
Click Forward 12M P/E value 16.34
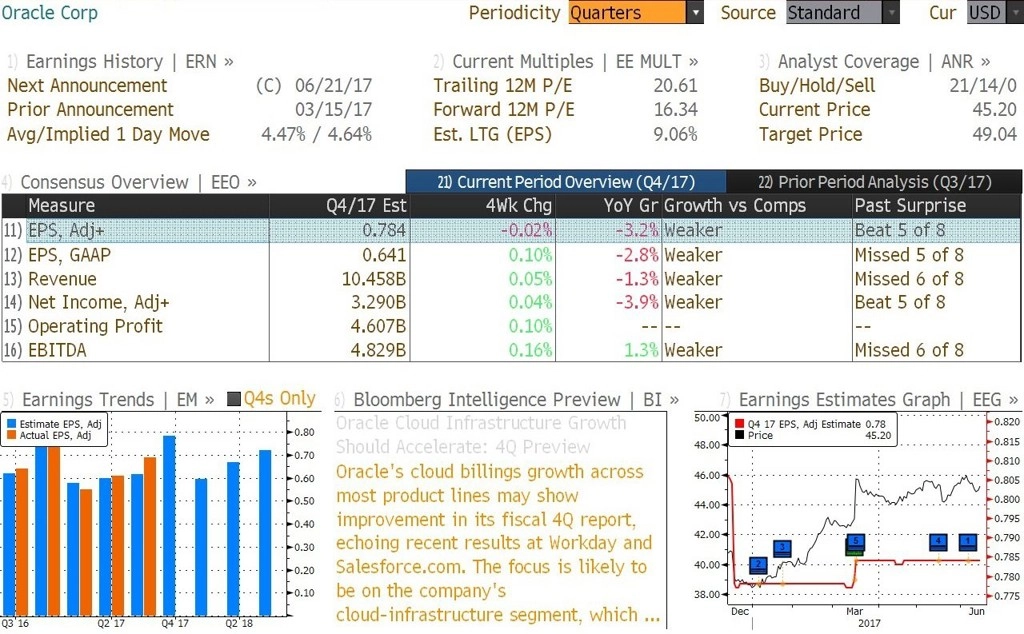point(675,110)
